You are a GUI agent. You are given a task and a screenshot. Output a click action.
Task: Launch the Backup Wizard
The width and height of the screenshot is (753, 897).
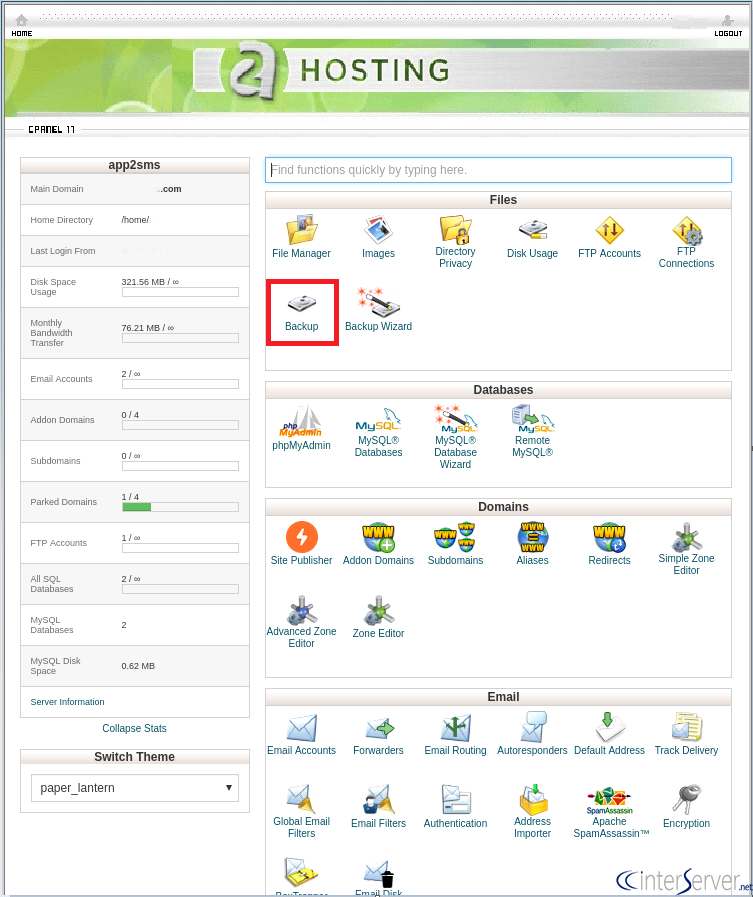378,310
